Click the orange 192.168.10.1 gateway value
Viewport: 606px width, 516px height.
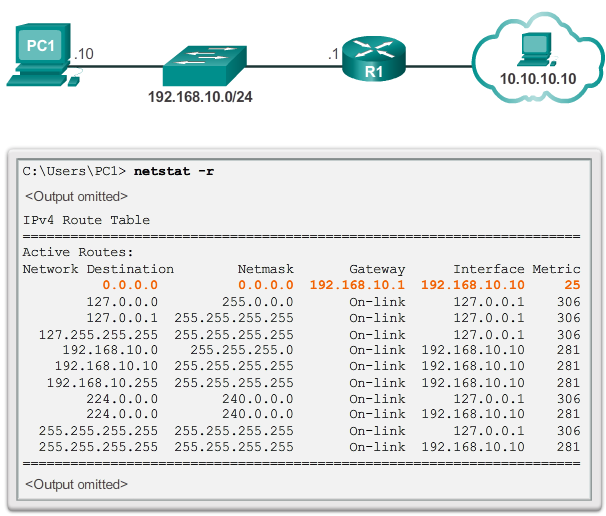[x=357, y=285]
